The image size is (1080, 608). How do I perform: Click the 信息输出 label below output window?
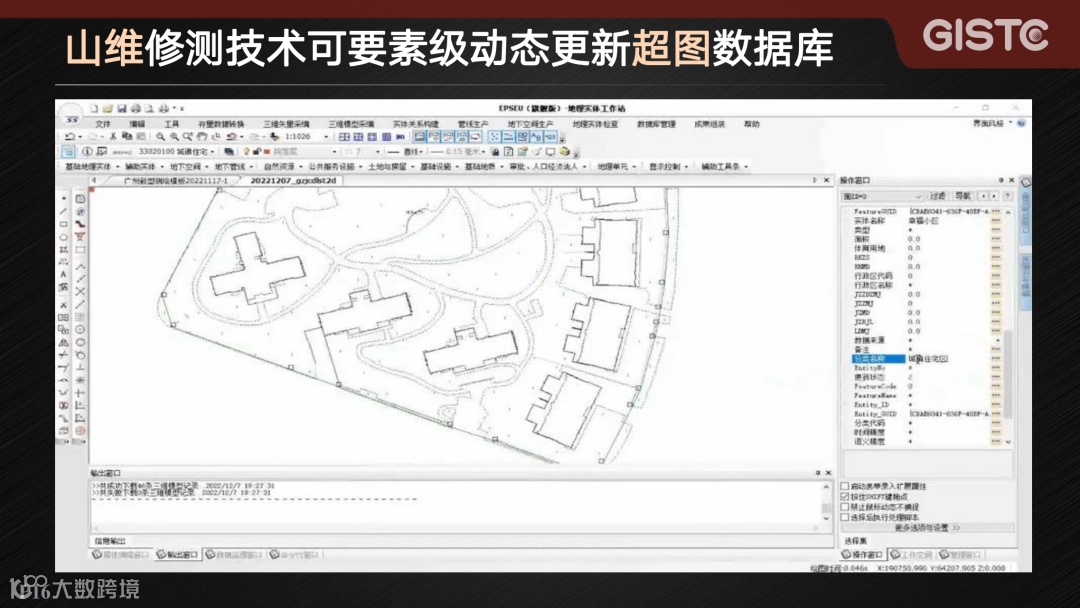tap(110, 541)
